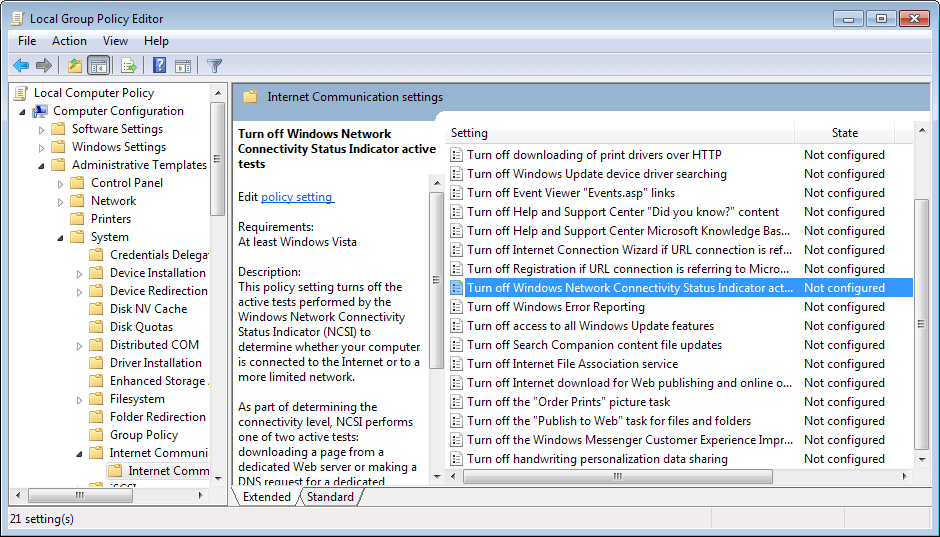The image size is (940, 537).
Task: Collapse the Computer Configuration tree node
Action: pyautogui.click(x=23, y=112)
